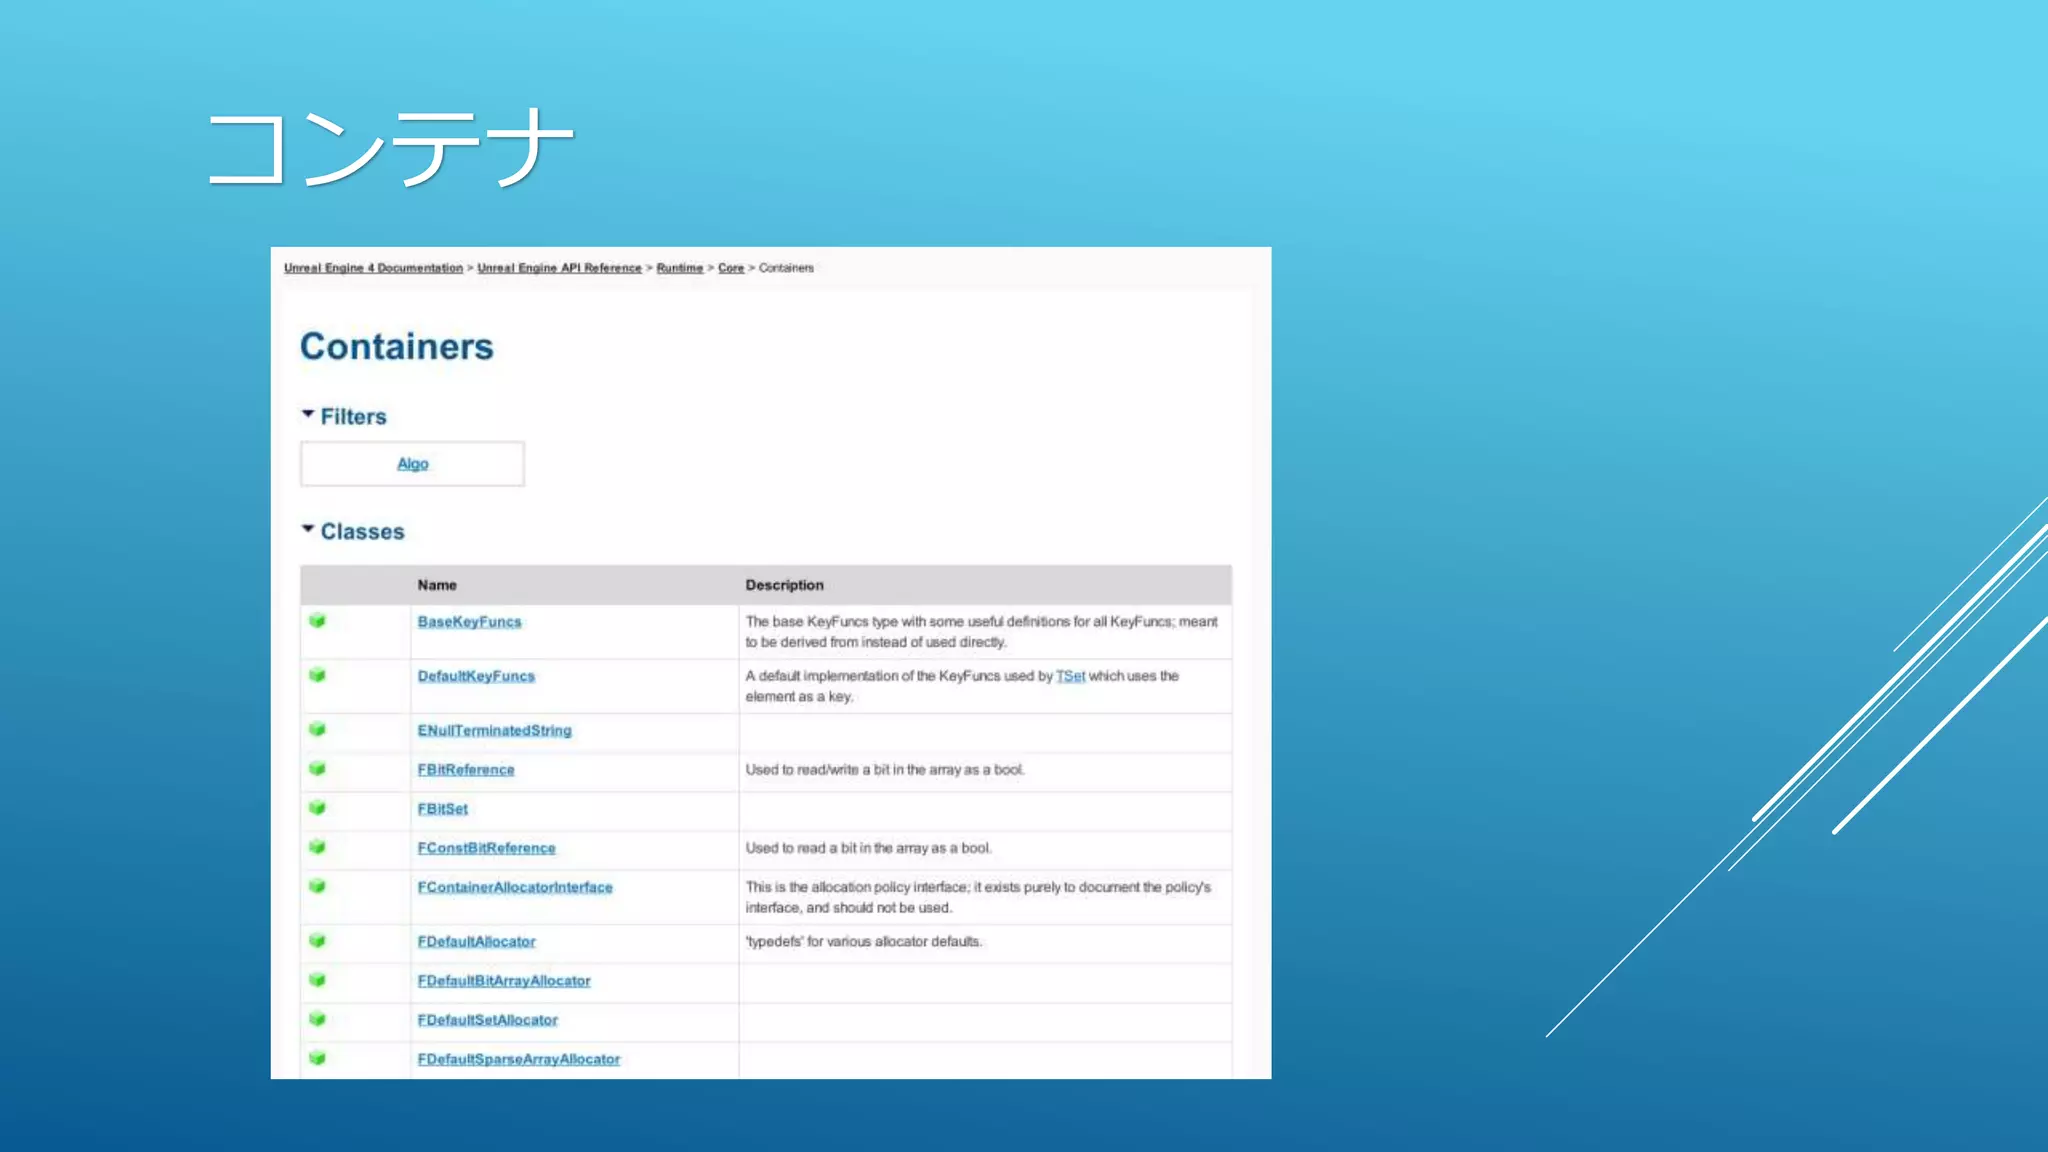
Task: Open the FDefaultSetAllocator class link
Action: [x=487, y=1020]
